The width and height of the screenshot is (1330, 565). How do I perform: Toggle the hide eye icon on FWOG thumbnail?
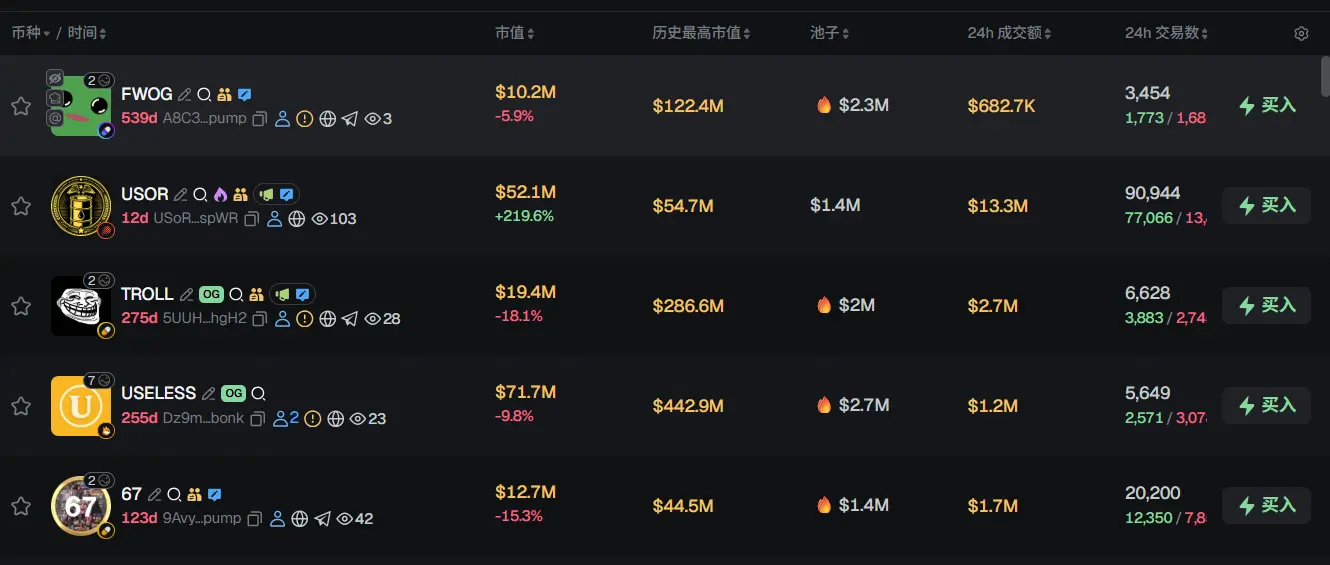tap(56, 78)
